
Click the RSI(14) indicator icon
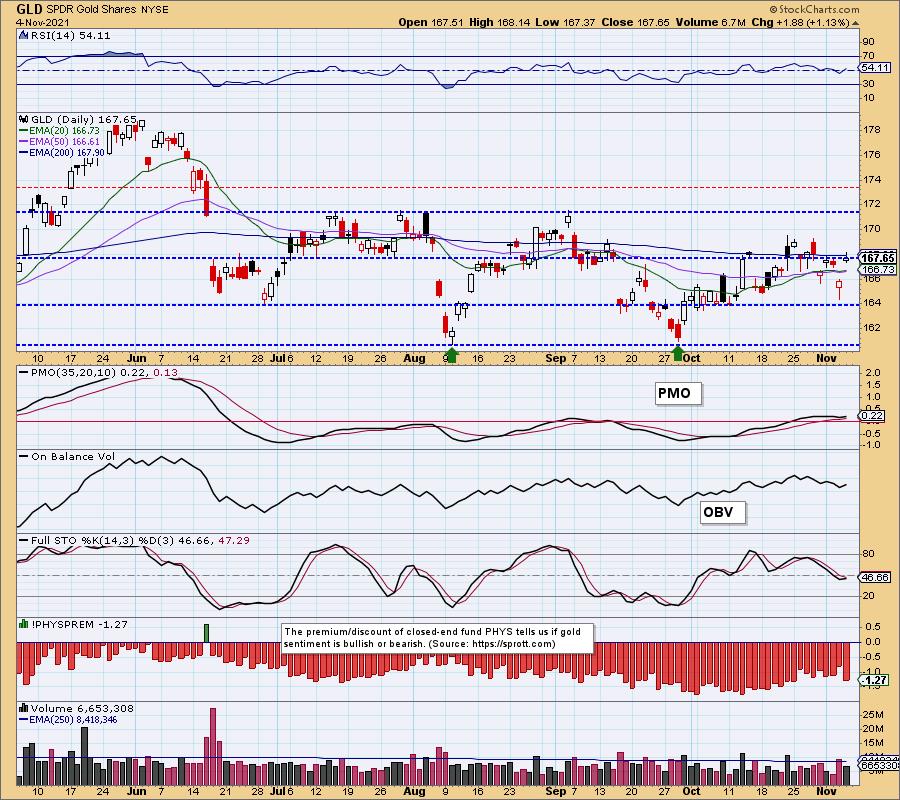(x=23, y=35)
